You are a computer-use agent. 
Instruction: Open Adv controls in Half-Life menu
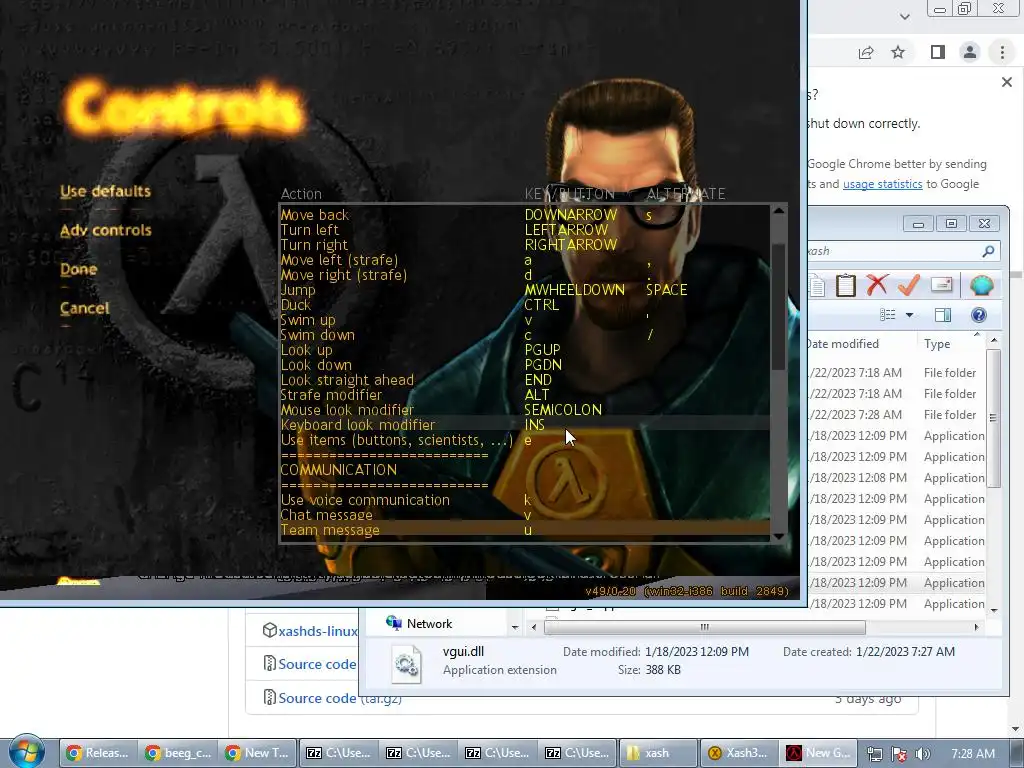coord(105,231)
